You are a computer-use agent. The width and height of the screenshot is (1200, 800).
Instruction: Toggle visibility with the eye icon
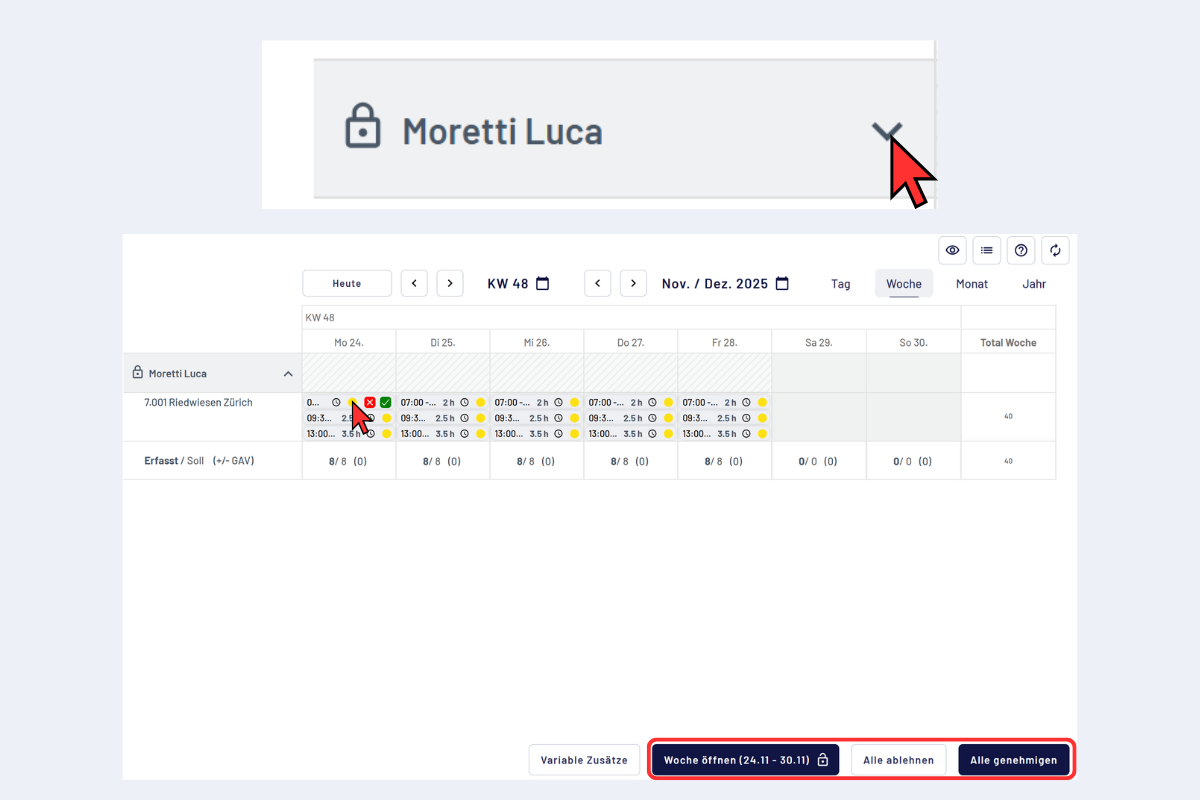(x=952, y=250)
